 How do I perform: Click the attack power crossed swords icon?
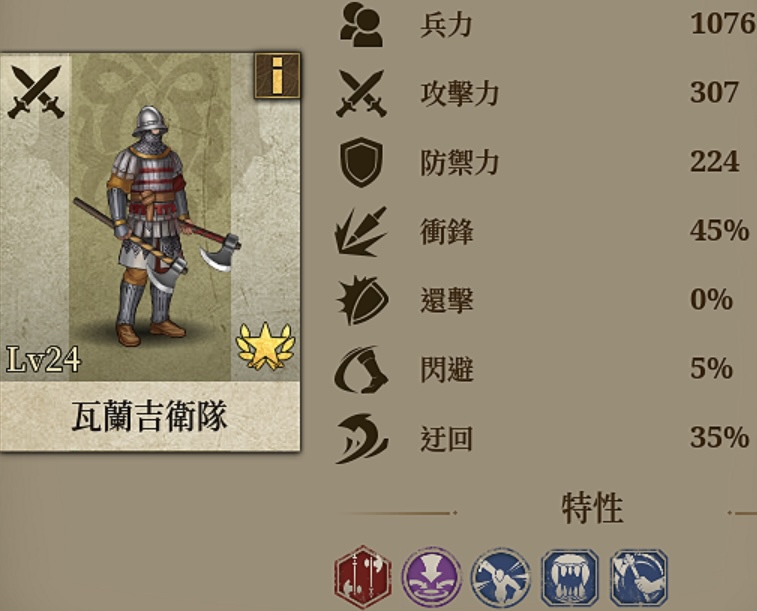(362, 93)
